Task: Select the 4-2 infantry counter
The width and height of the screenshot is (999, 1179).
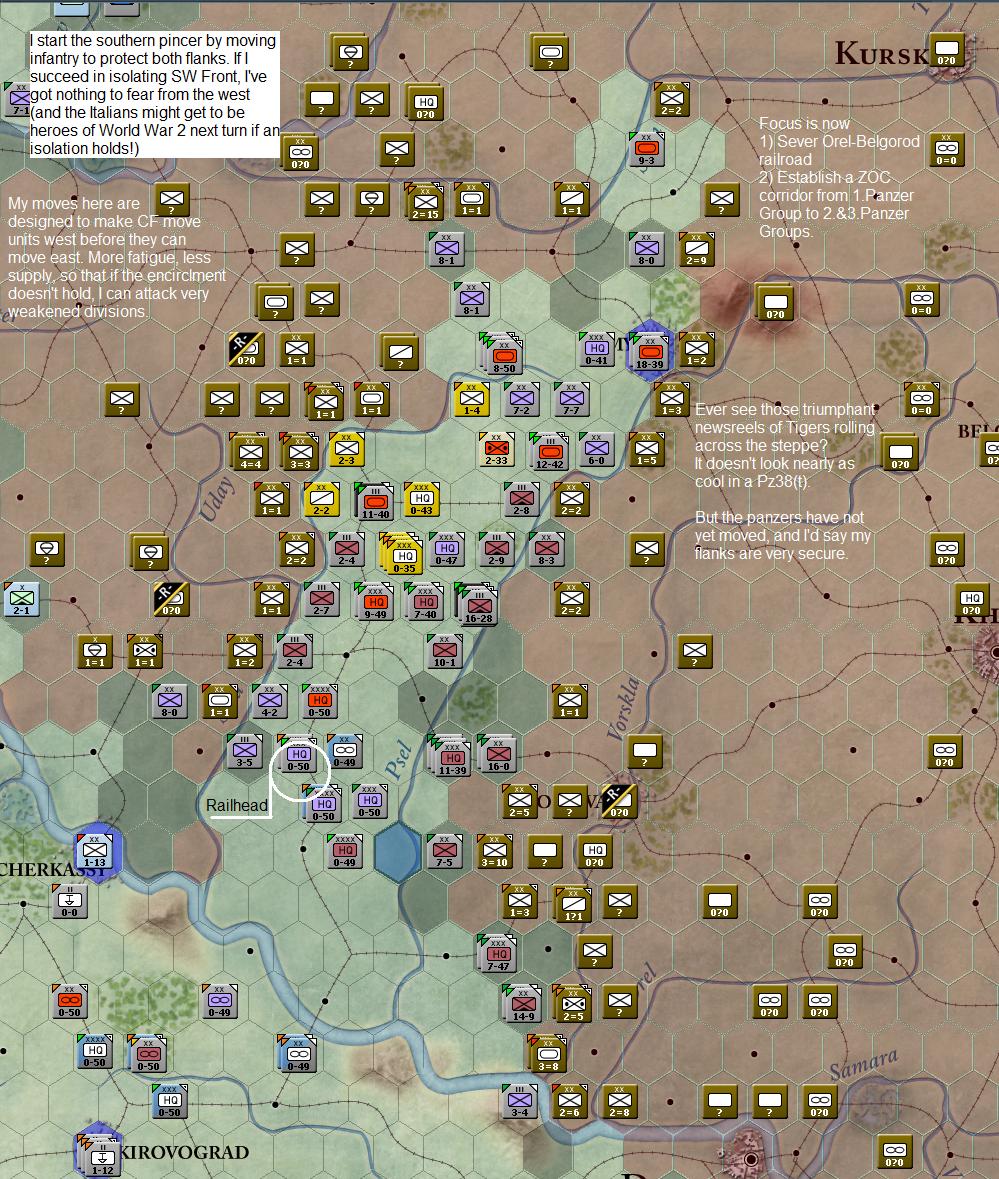Action: [x=269, y=701]
